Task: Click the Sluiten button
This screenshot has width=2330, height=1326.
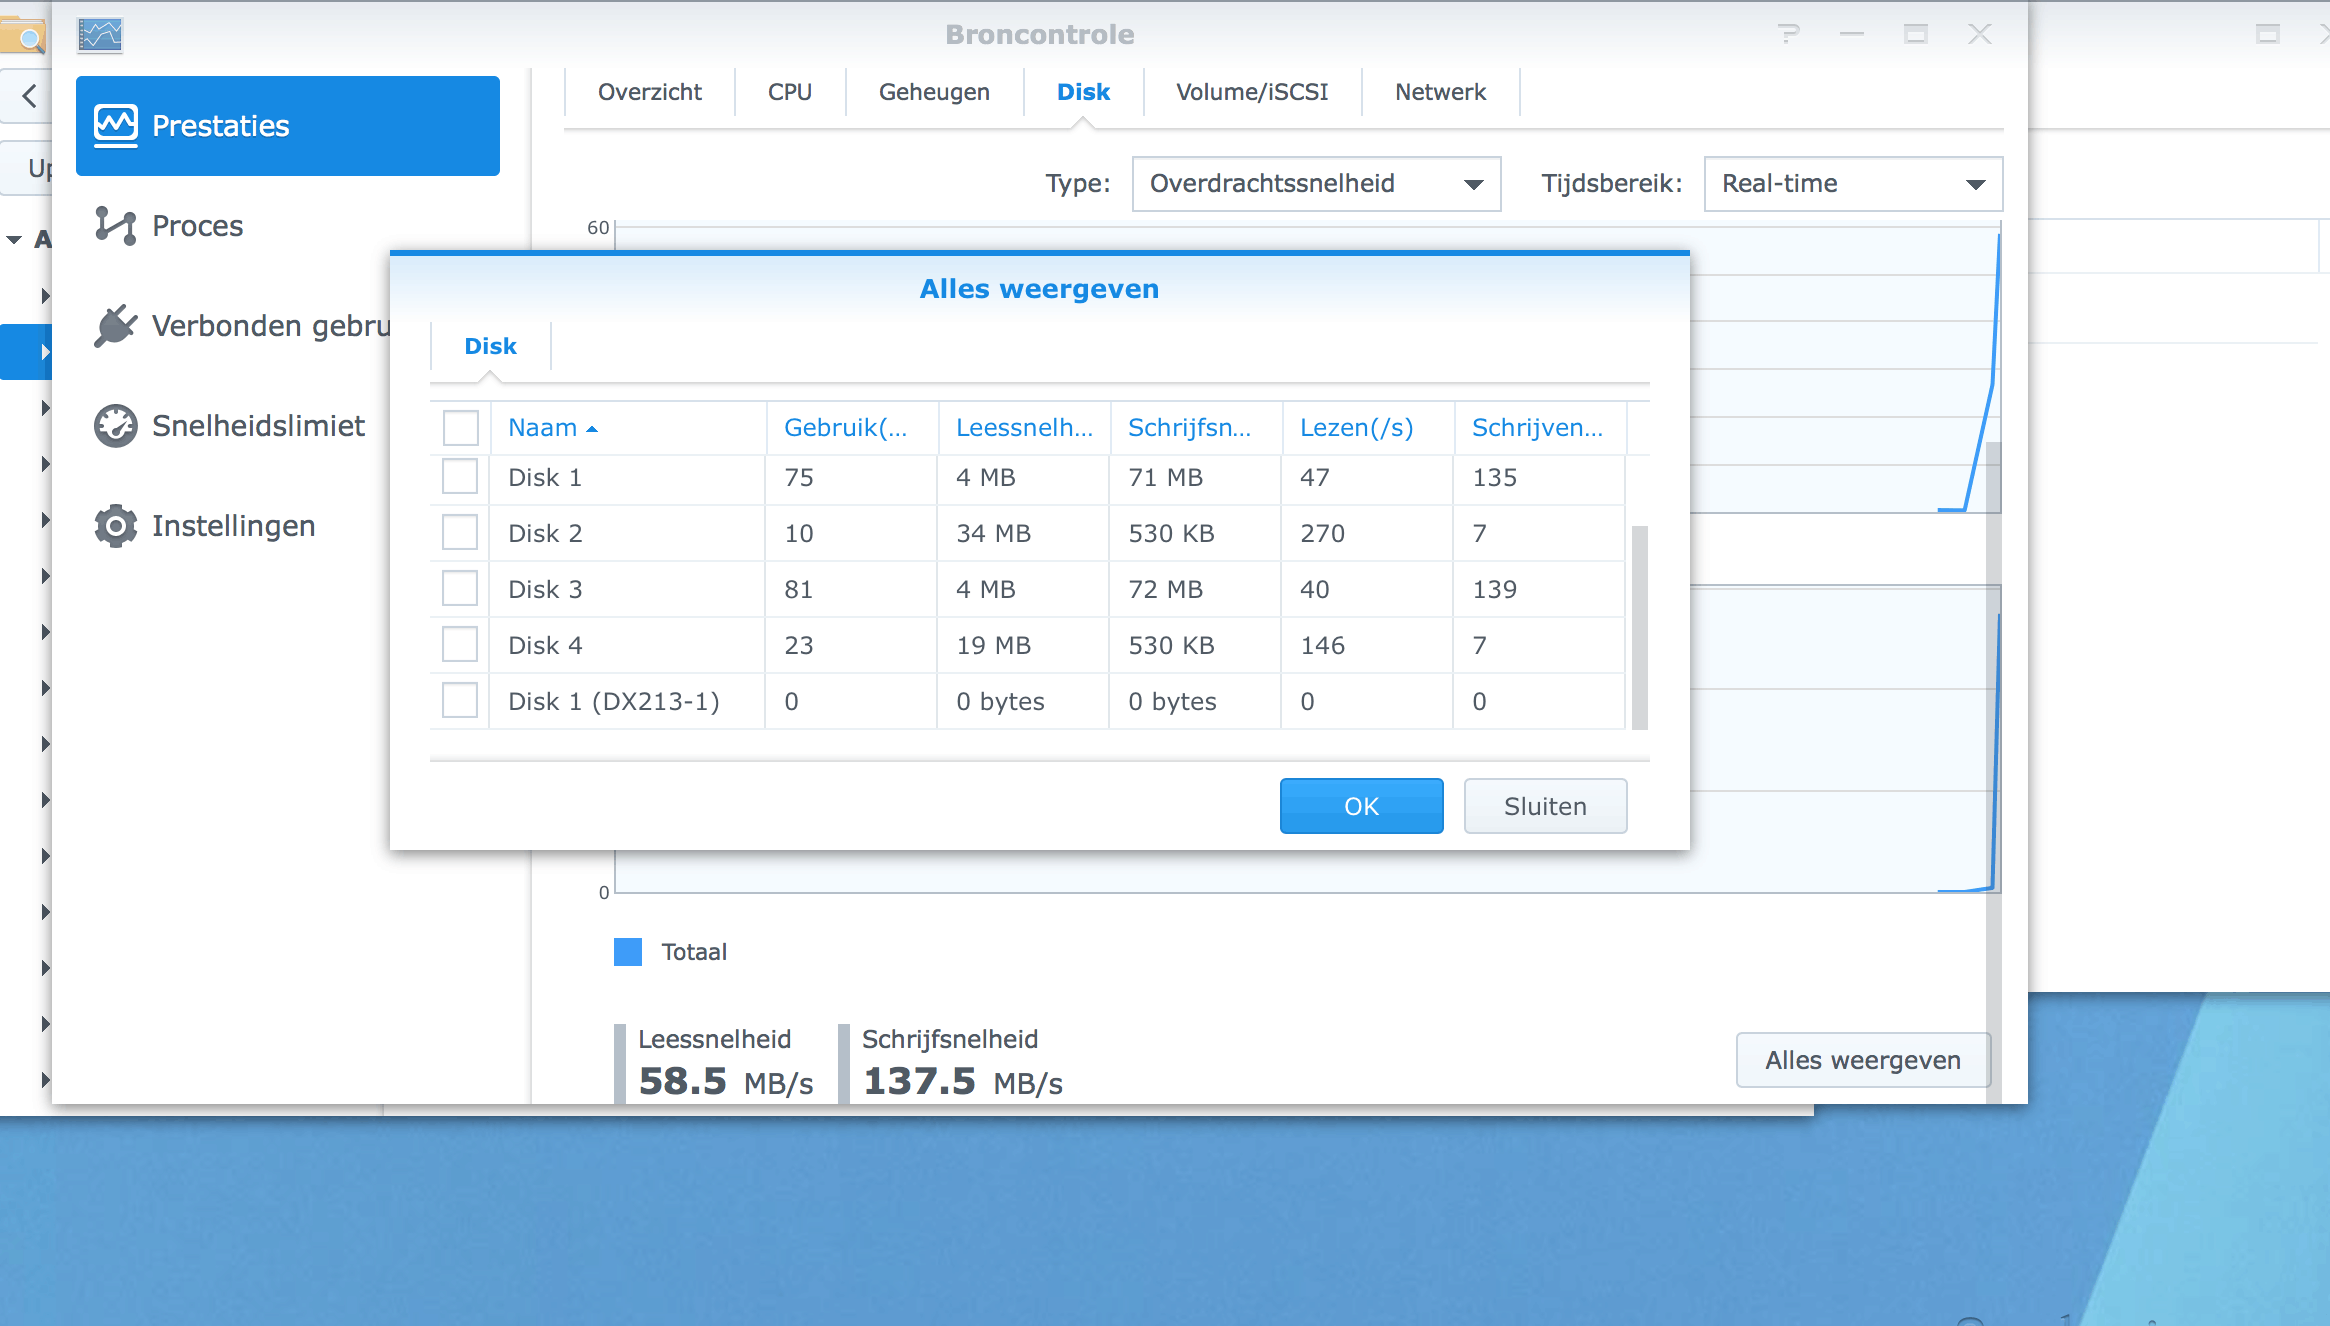Action: click(x=1545, y=806)
